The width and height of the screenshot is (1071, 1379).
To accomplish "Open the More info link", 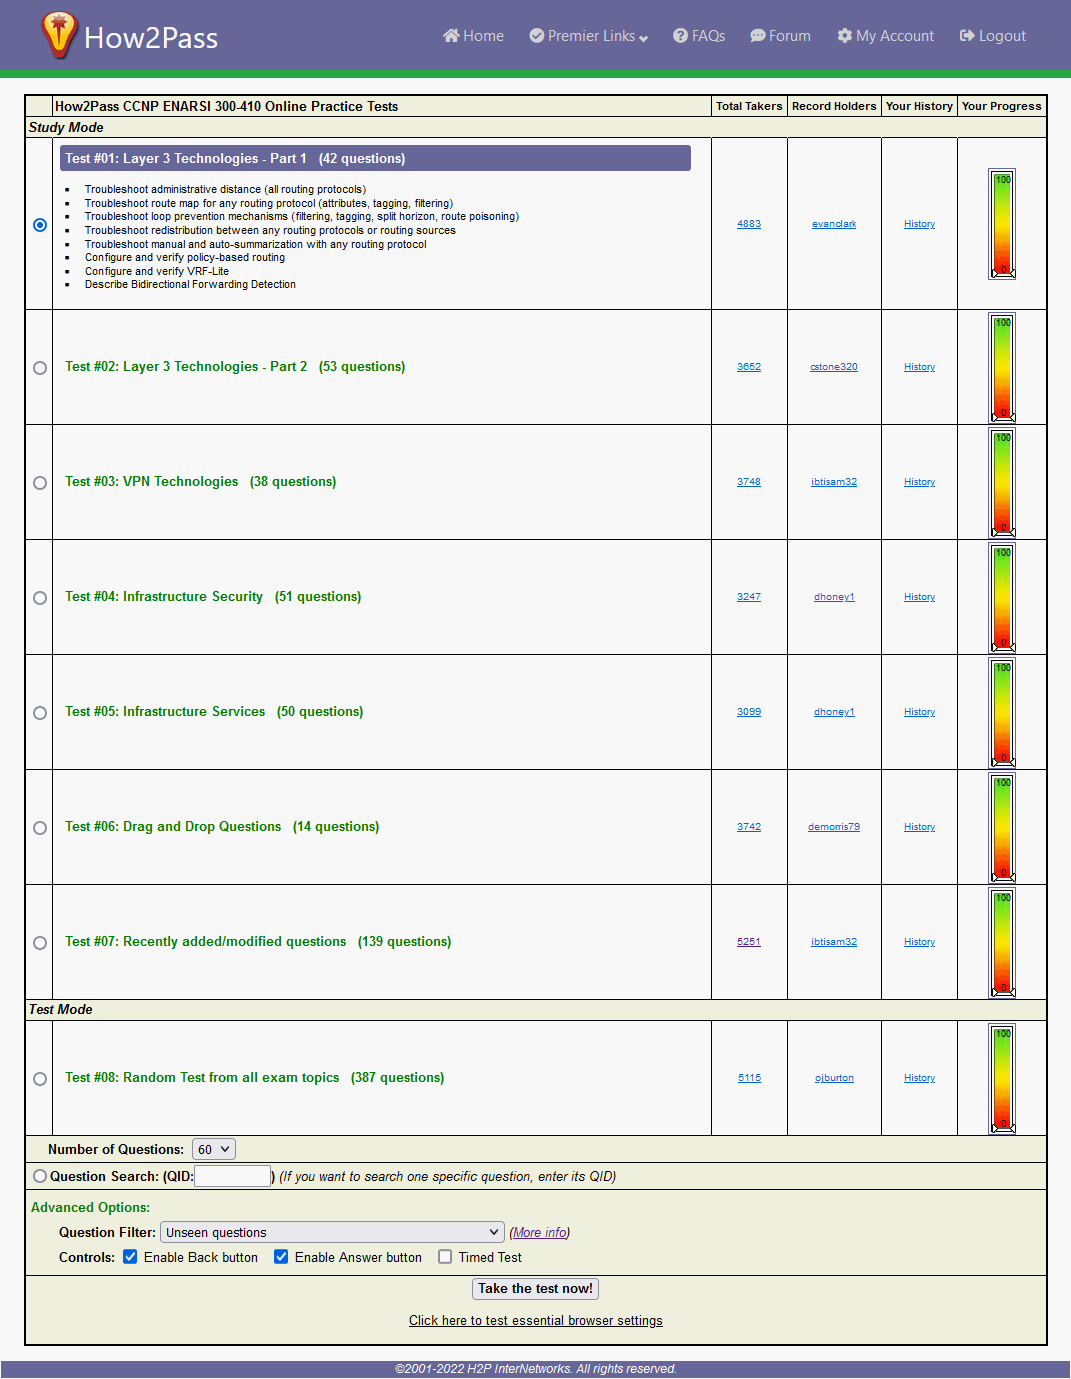I will point(540,1233).
